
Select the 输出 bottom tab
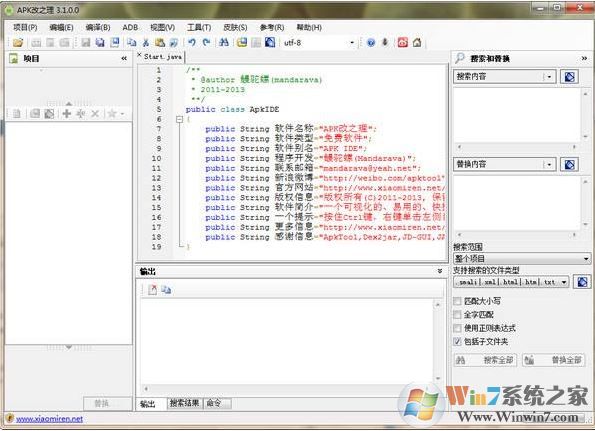[x=149, y=404]
